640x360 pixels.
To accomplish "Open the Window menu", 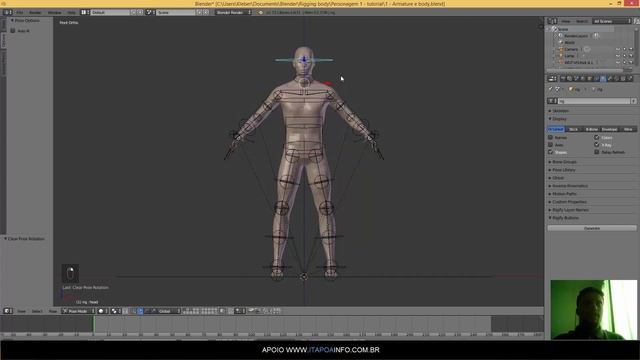I will [x=54, y=13].
